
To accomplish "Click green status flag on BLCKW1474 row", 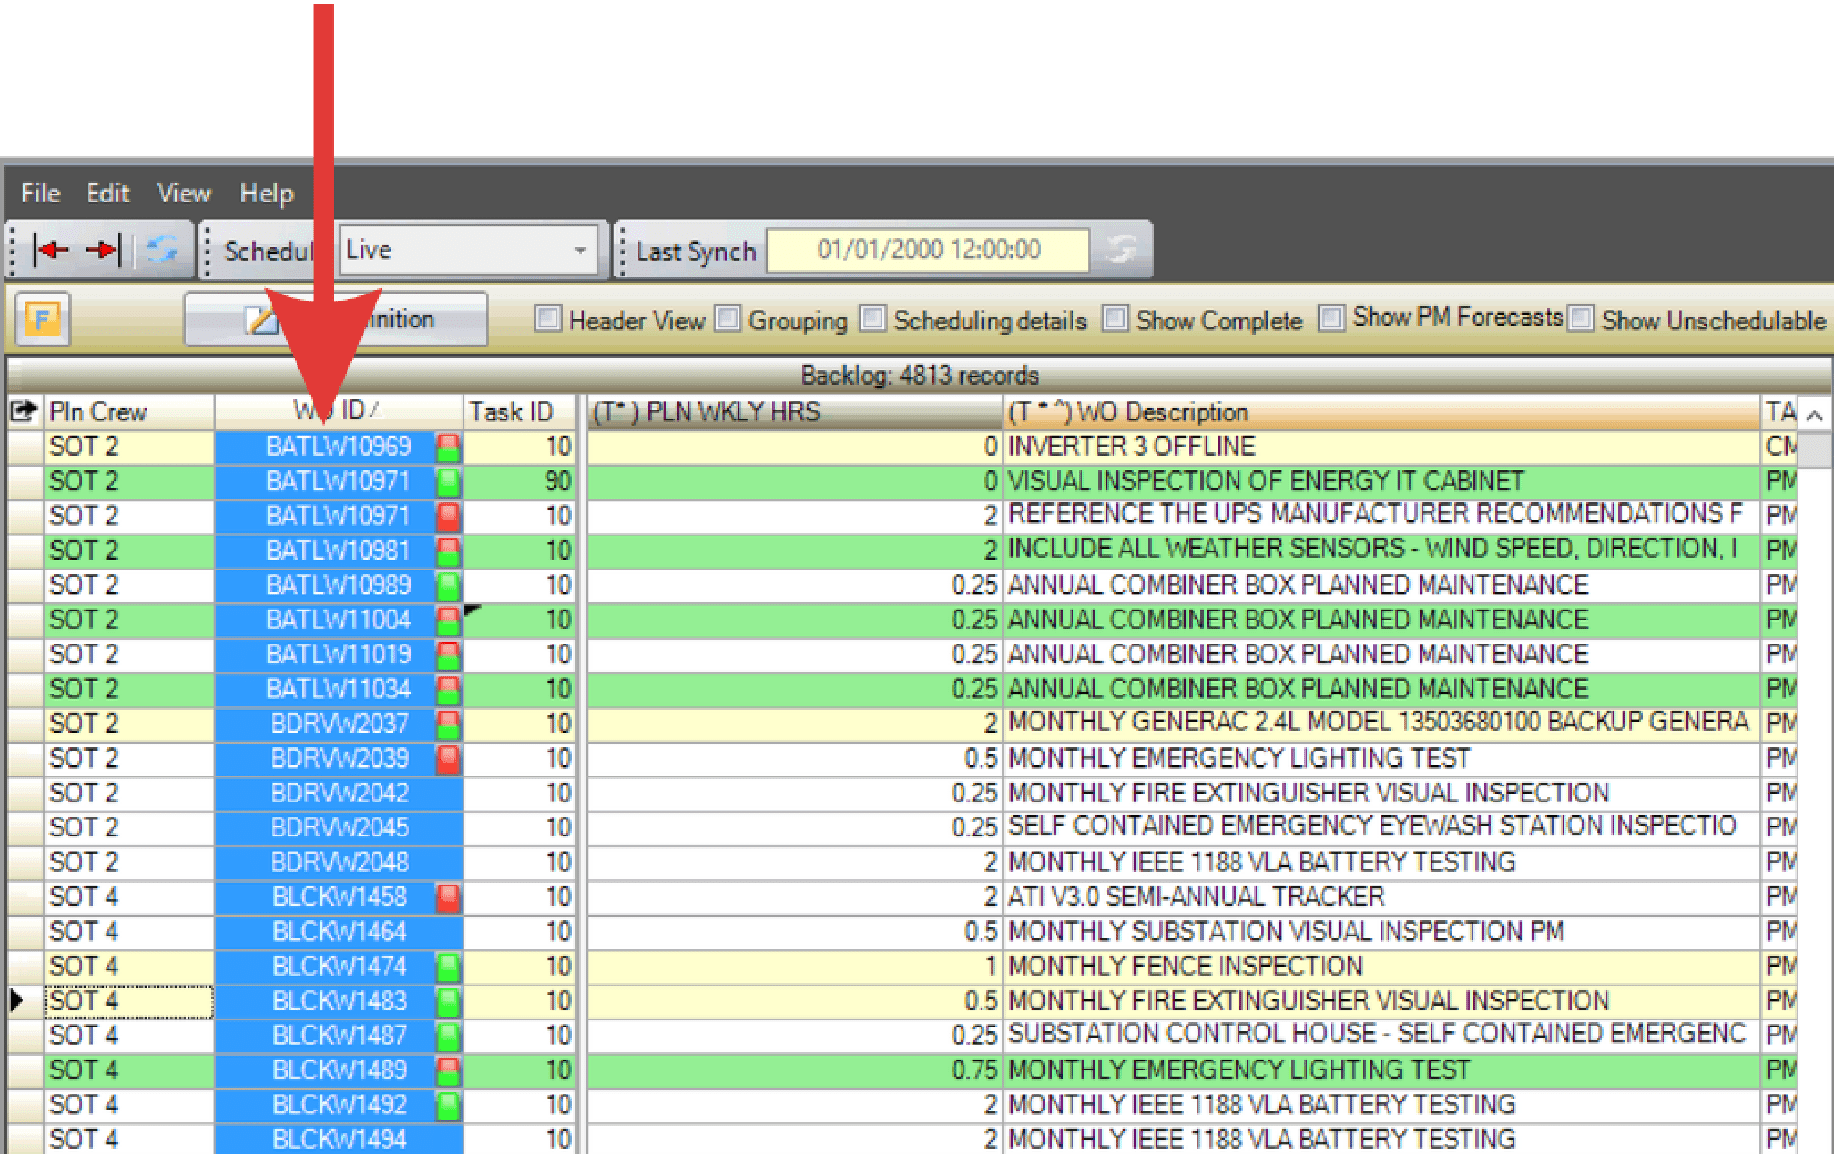I will (448, 967).
